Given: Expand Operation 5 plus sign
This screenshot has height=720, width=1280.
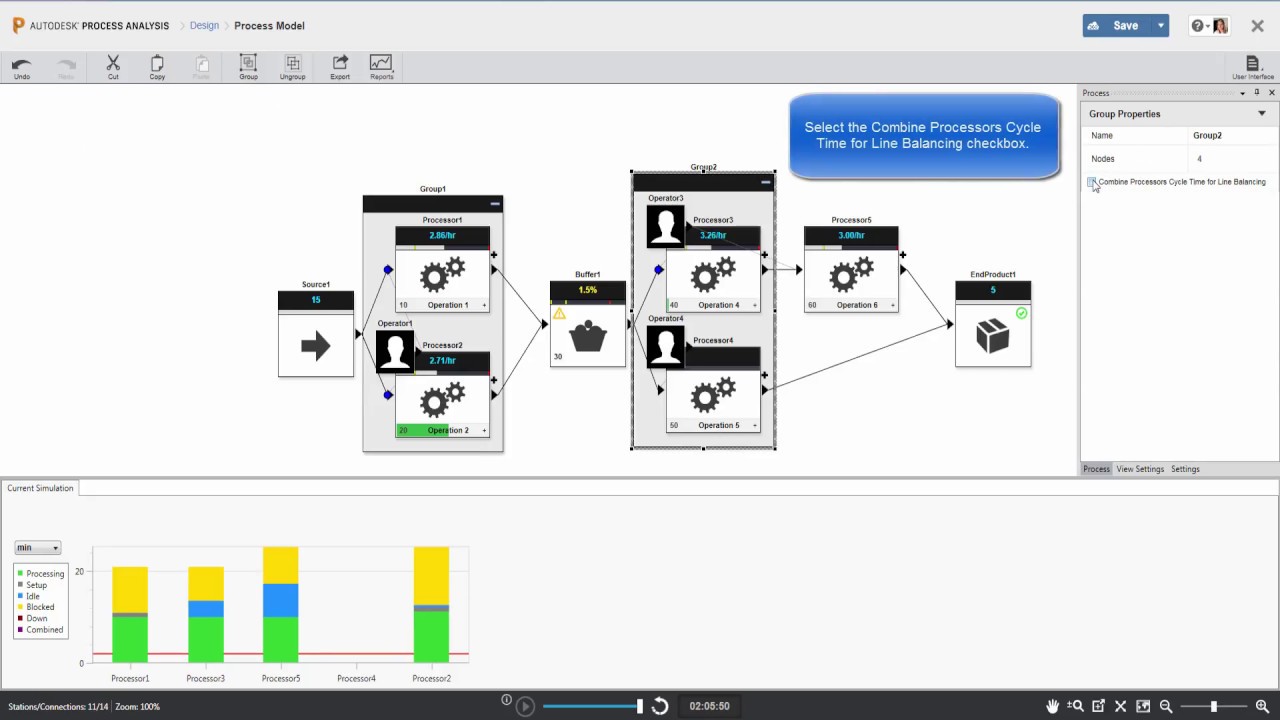Looking at the screenshot, I should tap(754, 425).
